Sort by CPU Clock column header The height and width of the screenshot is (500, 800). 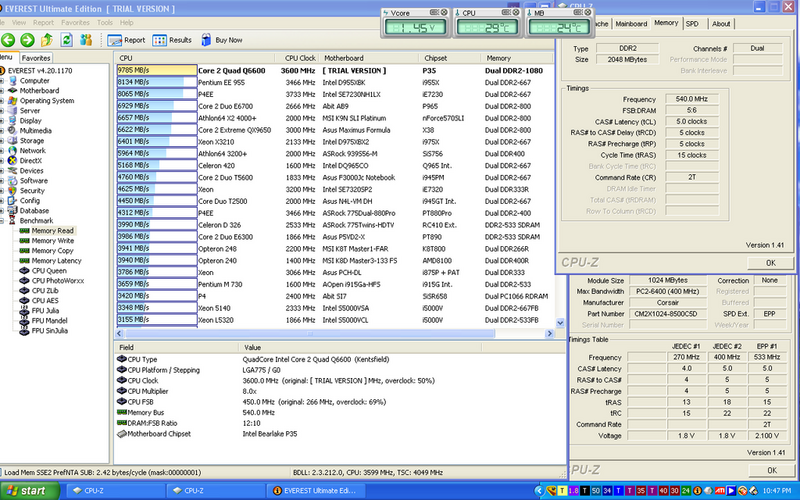click(300, 58)
